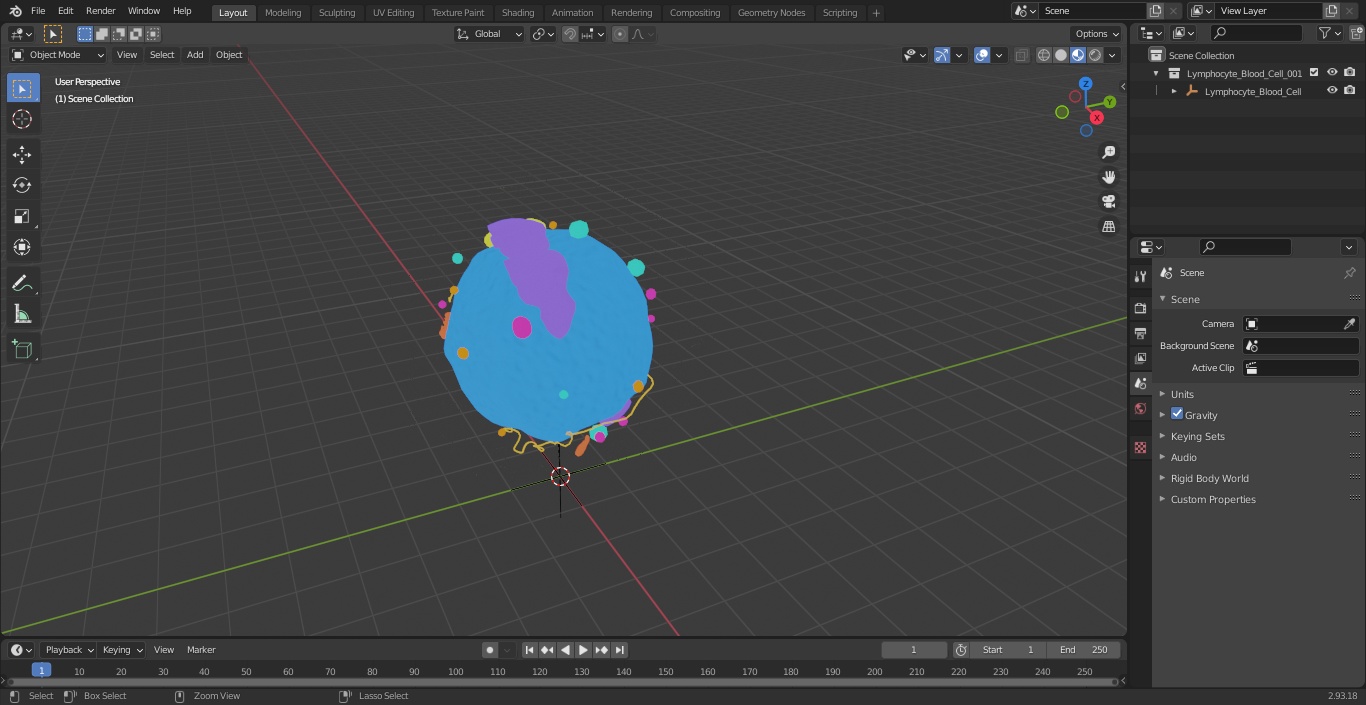
Task: Click the zoom magnifier viewport icon
Action: tap(1108, 152)
